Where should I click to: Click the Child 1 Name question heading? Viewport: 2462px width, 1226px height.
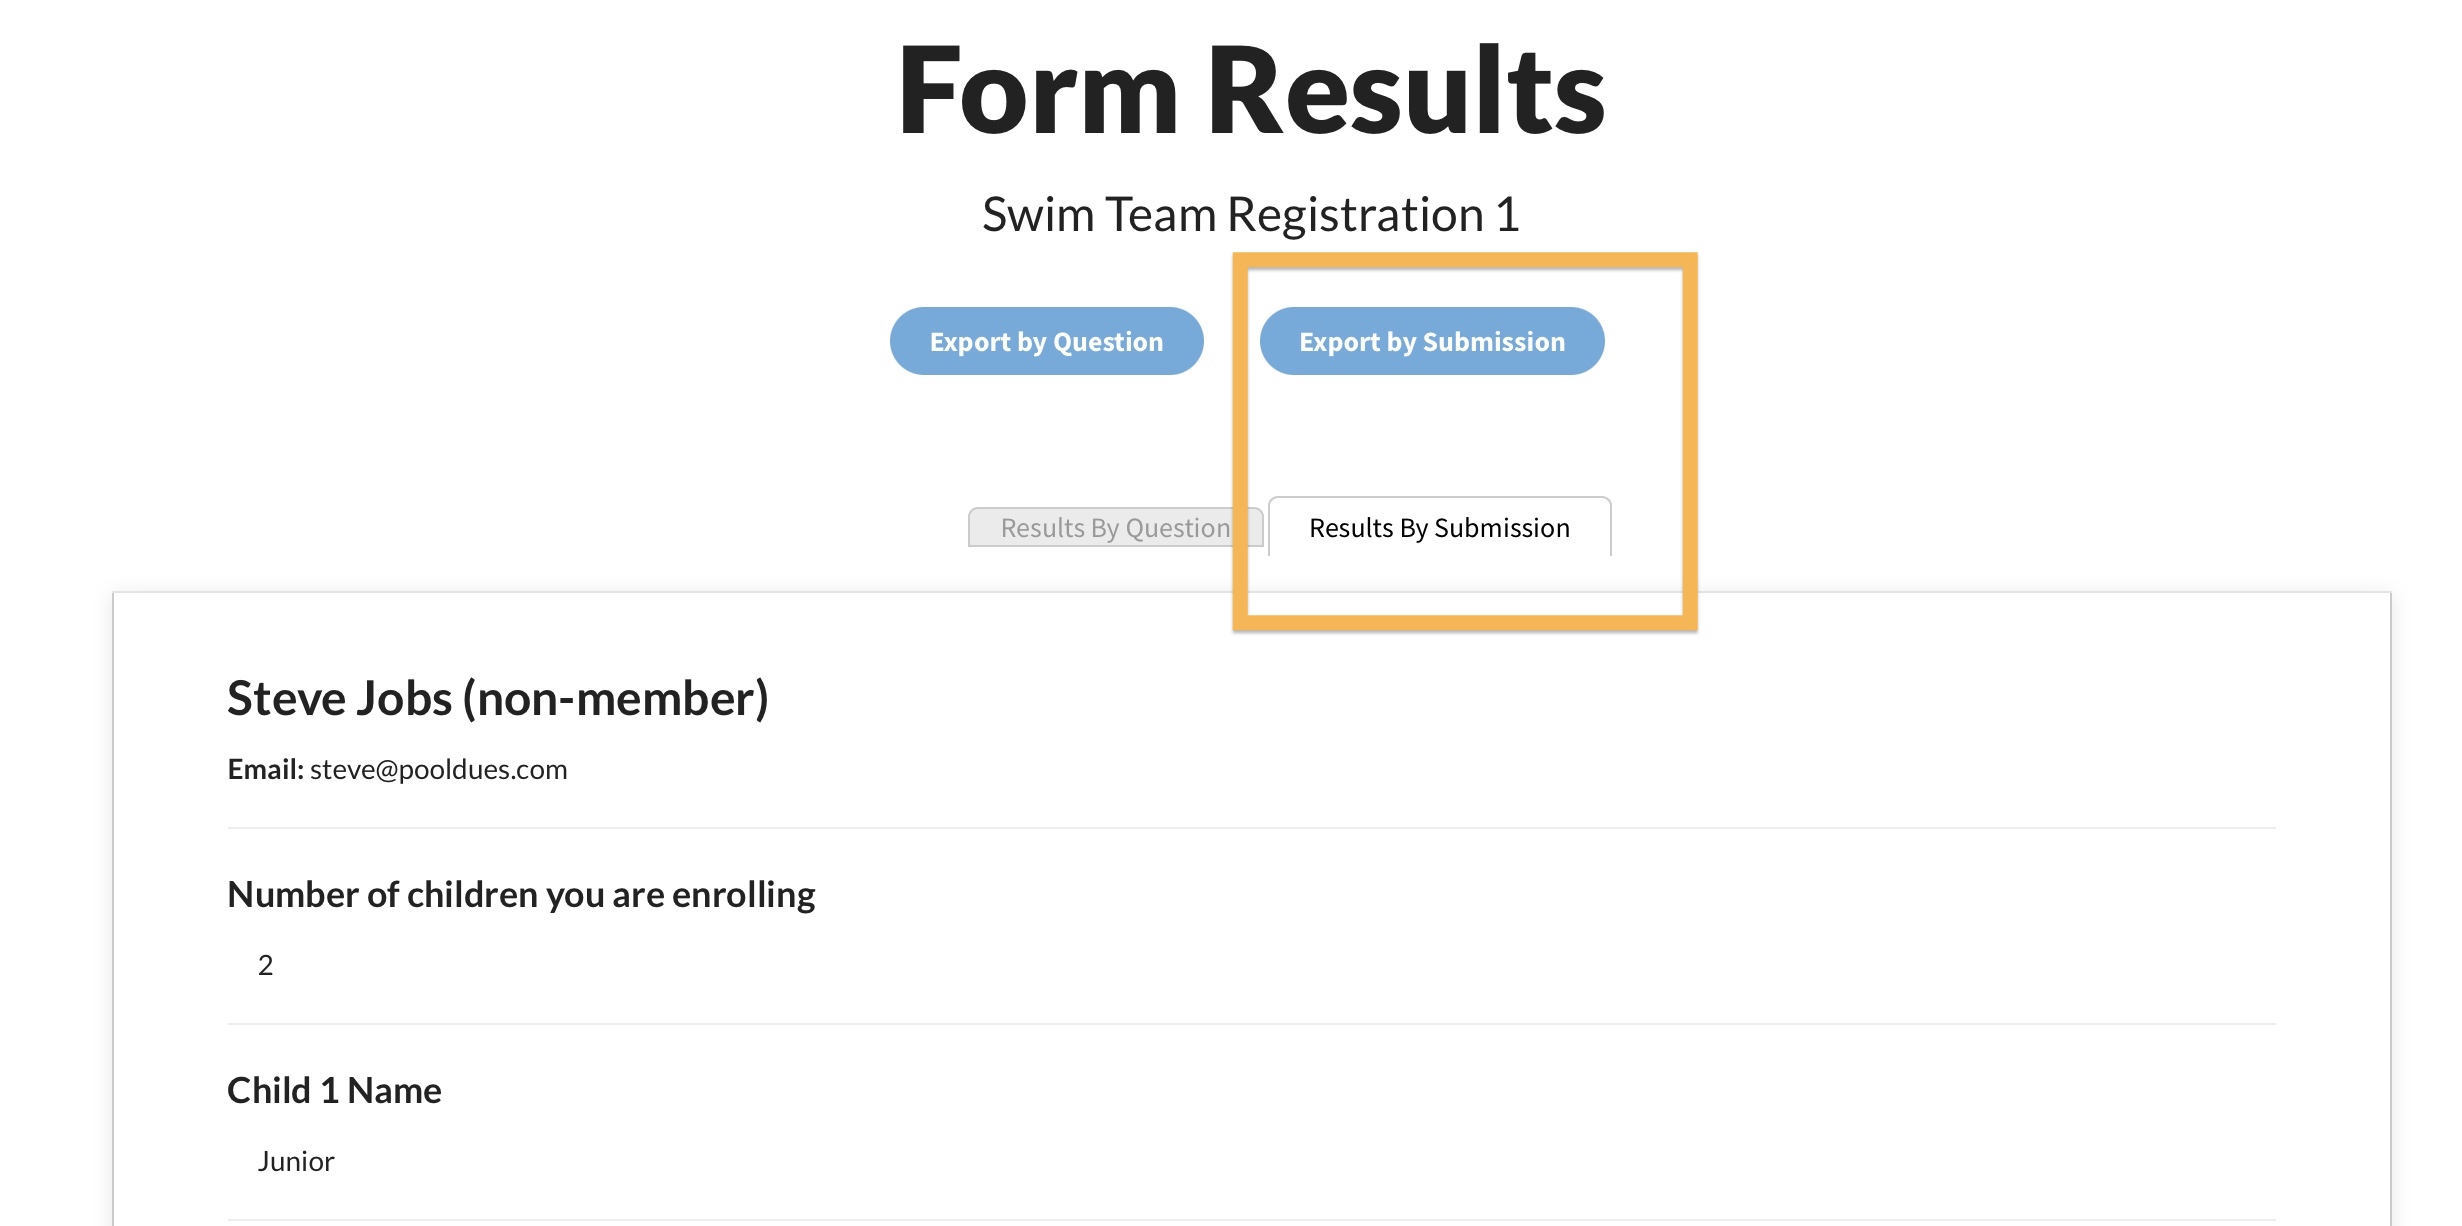click(x=334, y=1090)
